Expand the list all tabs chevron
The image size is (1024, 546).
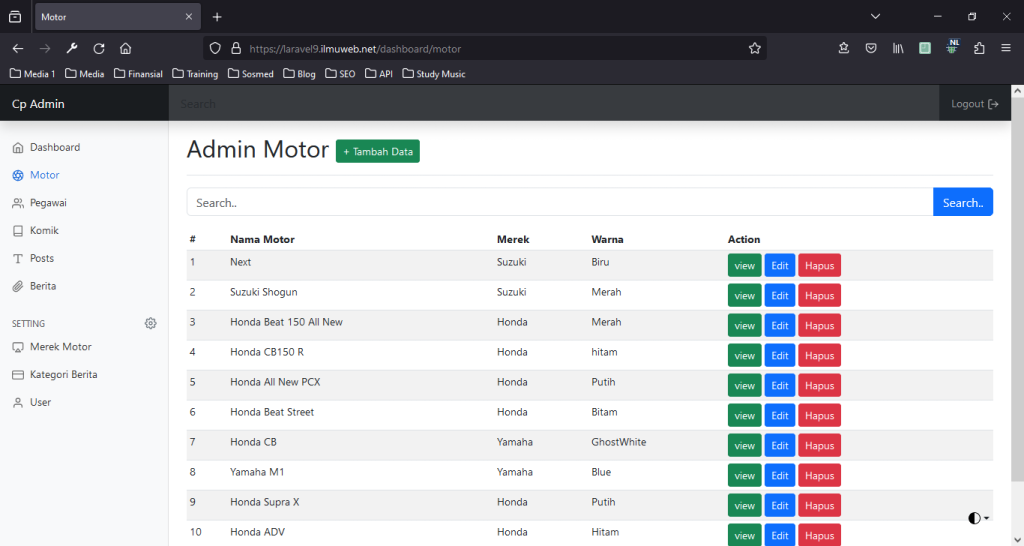pos(875,17)
